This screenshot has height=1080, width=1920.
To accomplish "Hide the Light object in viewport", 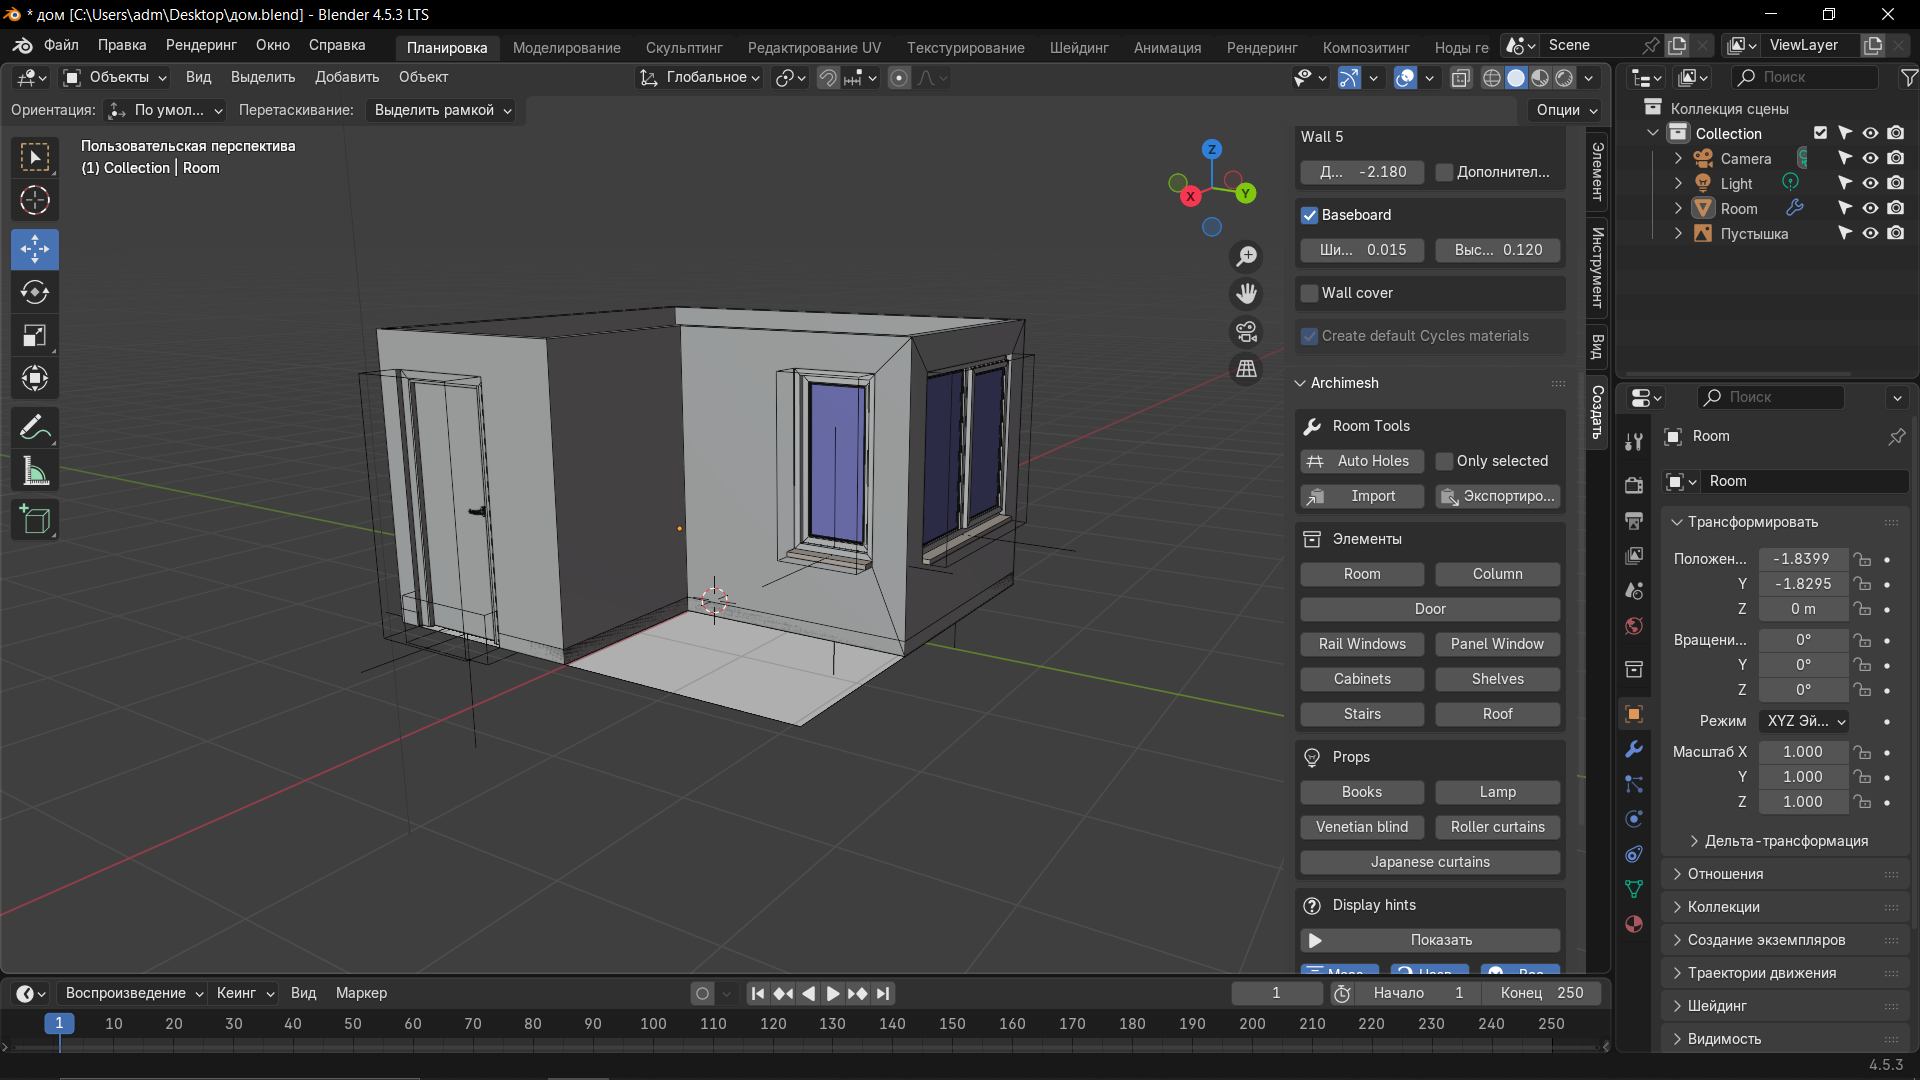I will pyautogui.click(x=1870, y=183).
